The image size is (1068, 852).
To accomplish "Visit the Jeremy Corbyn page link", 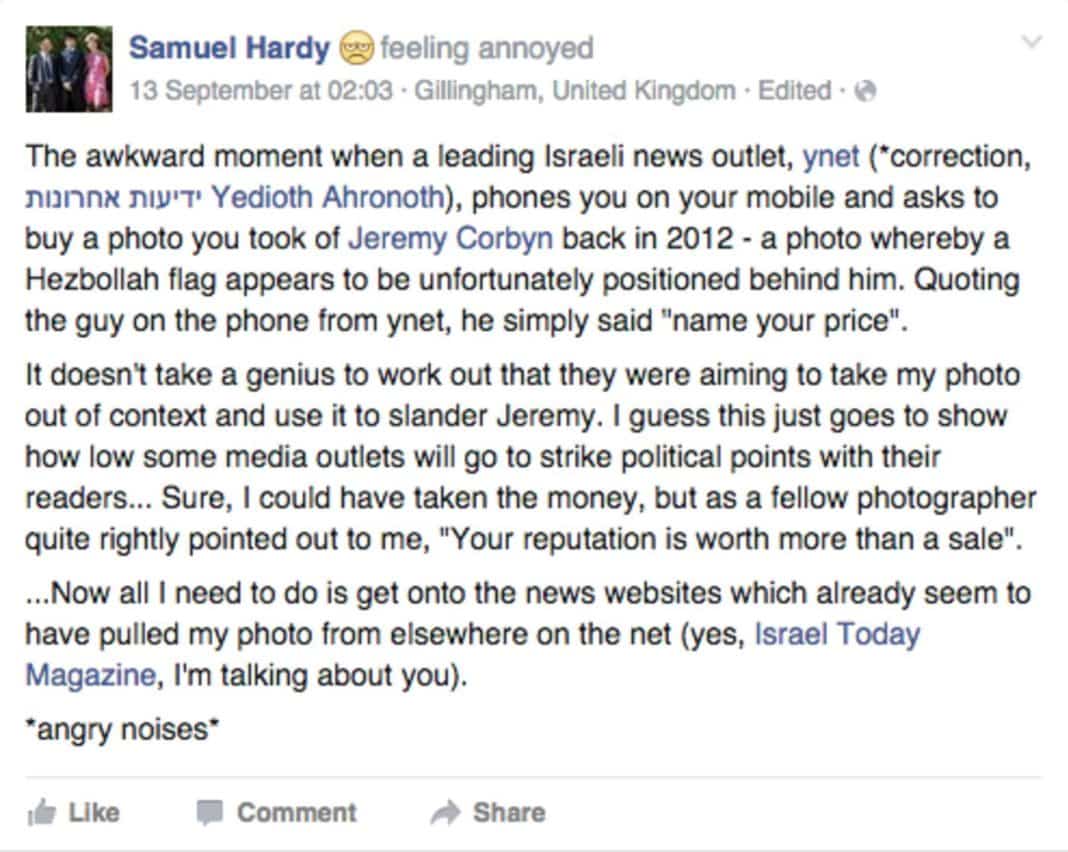I will point(450,239).
